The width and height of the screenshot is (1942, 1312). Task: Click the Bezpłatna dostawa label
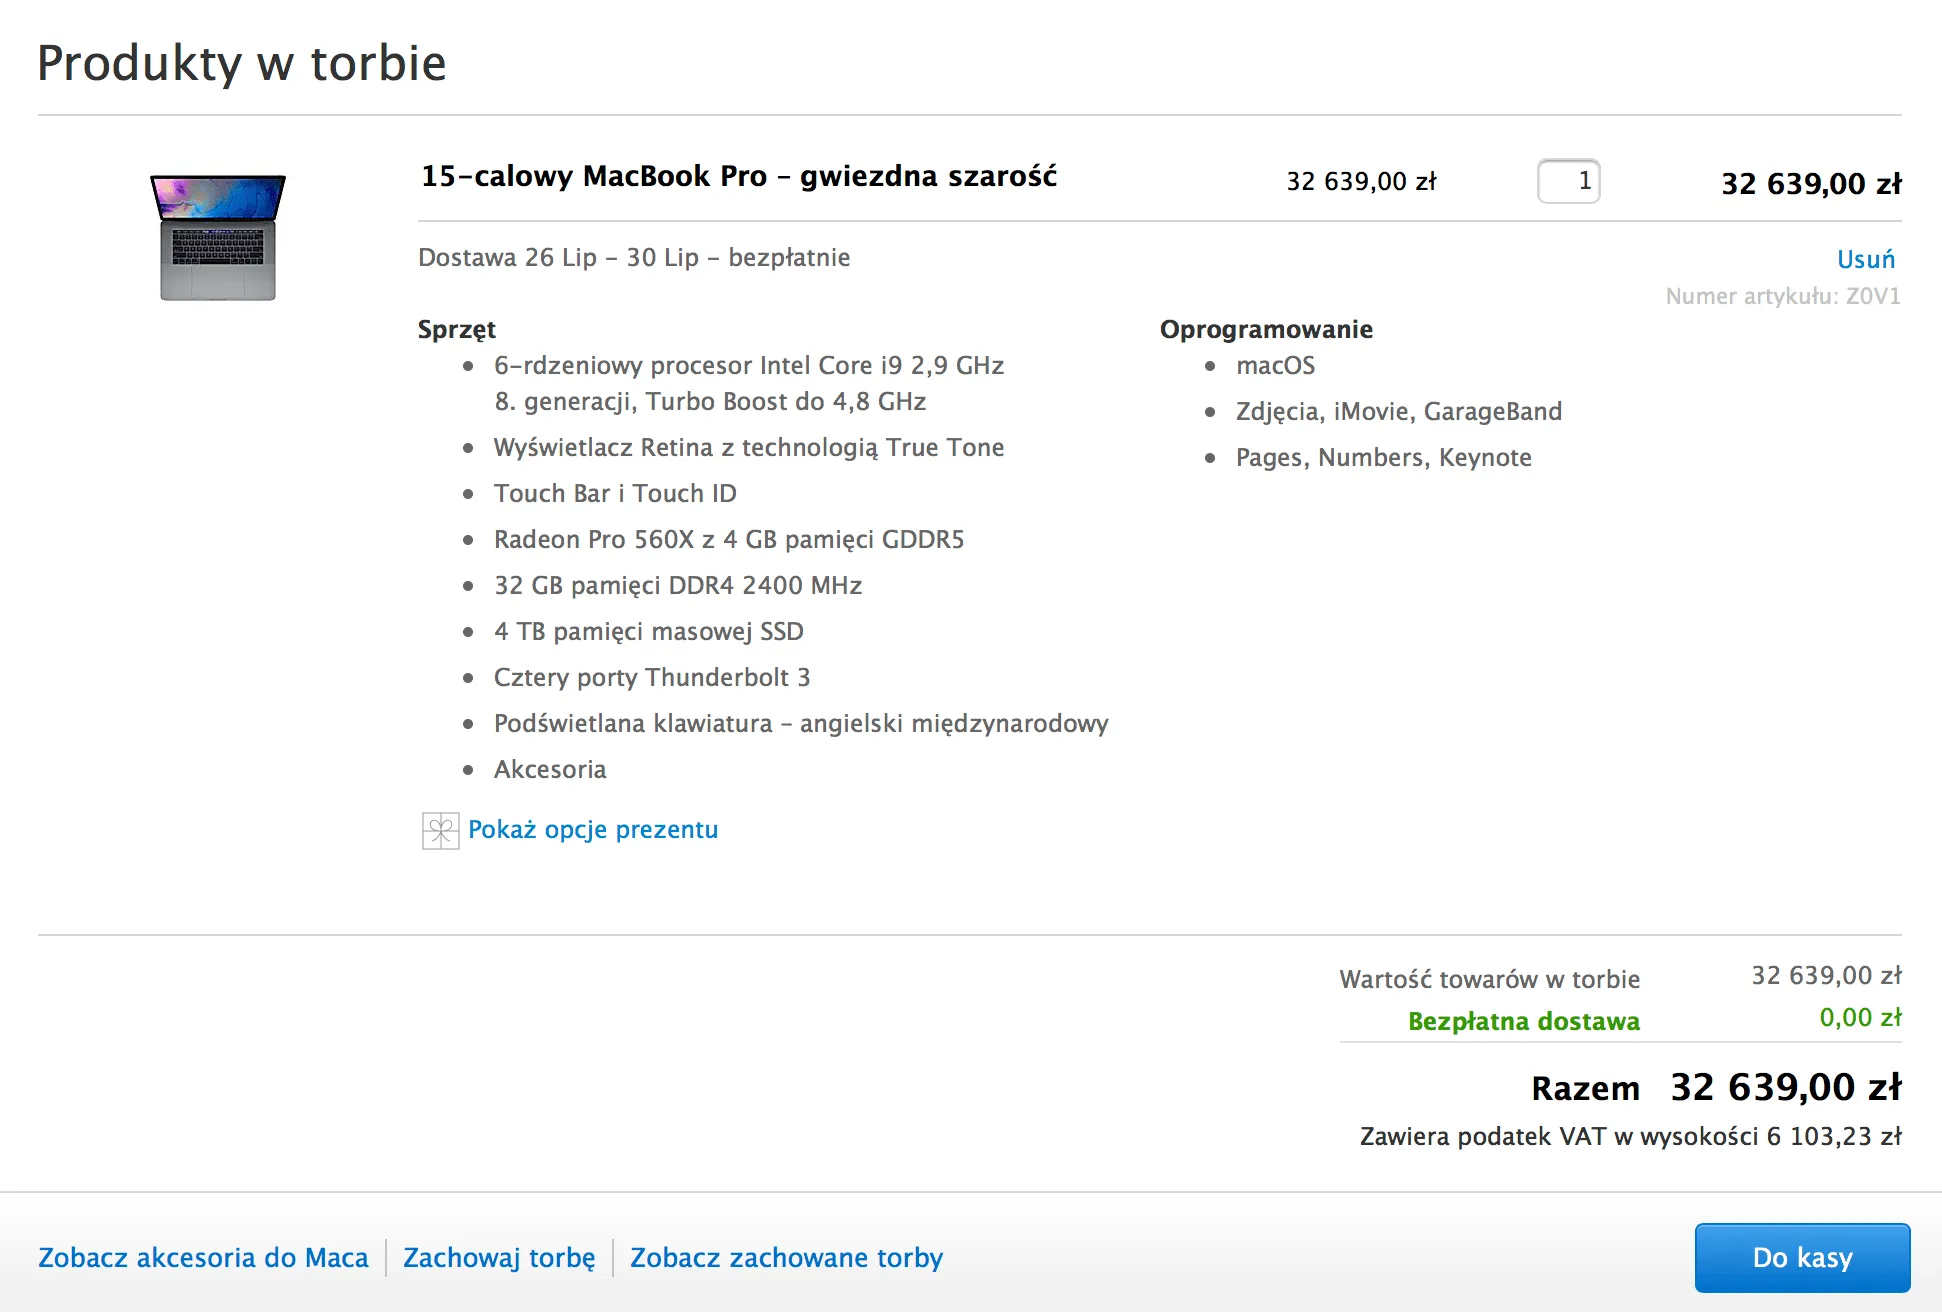(1524, 1021)
